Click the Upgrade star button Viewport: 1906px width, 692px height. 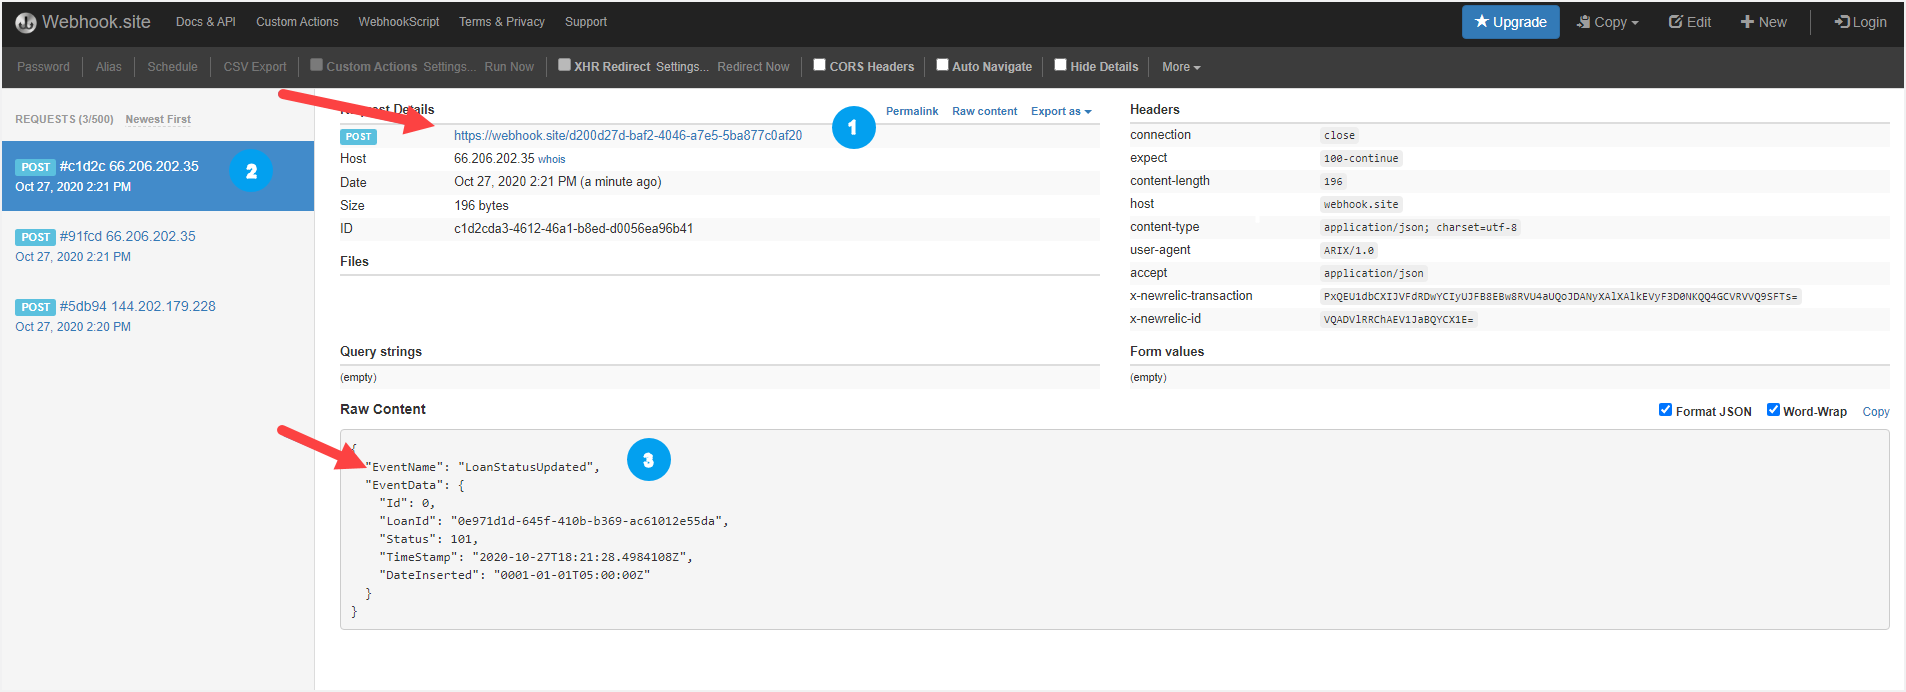point(1510,22)
